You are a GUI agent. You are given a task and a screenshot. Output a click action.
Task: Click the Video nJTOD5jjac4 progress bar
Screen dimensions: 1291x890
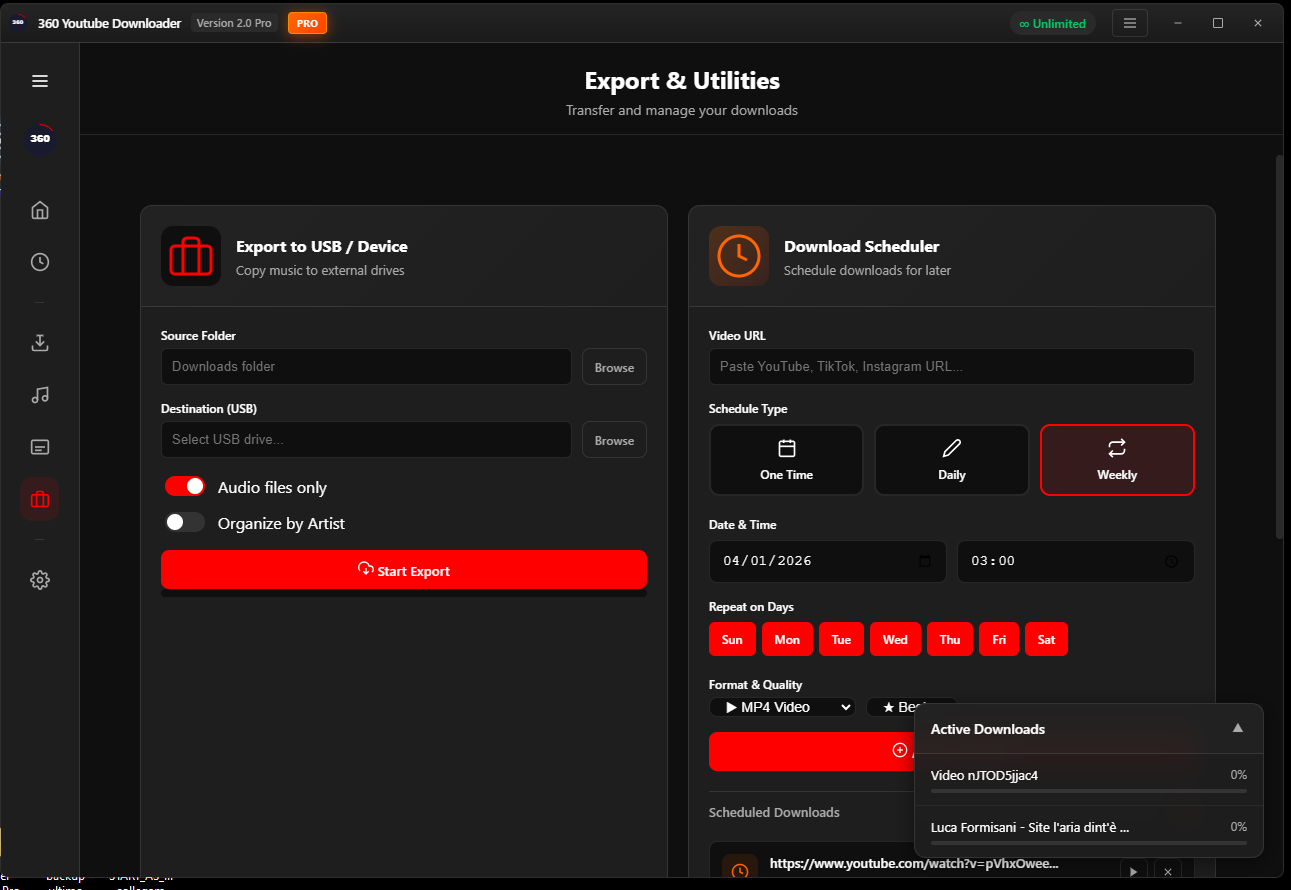click(1088, 791)
